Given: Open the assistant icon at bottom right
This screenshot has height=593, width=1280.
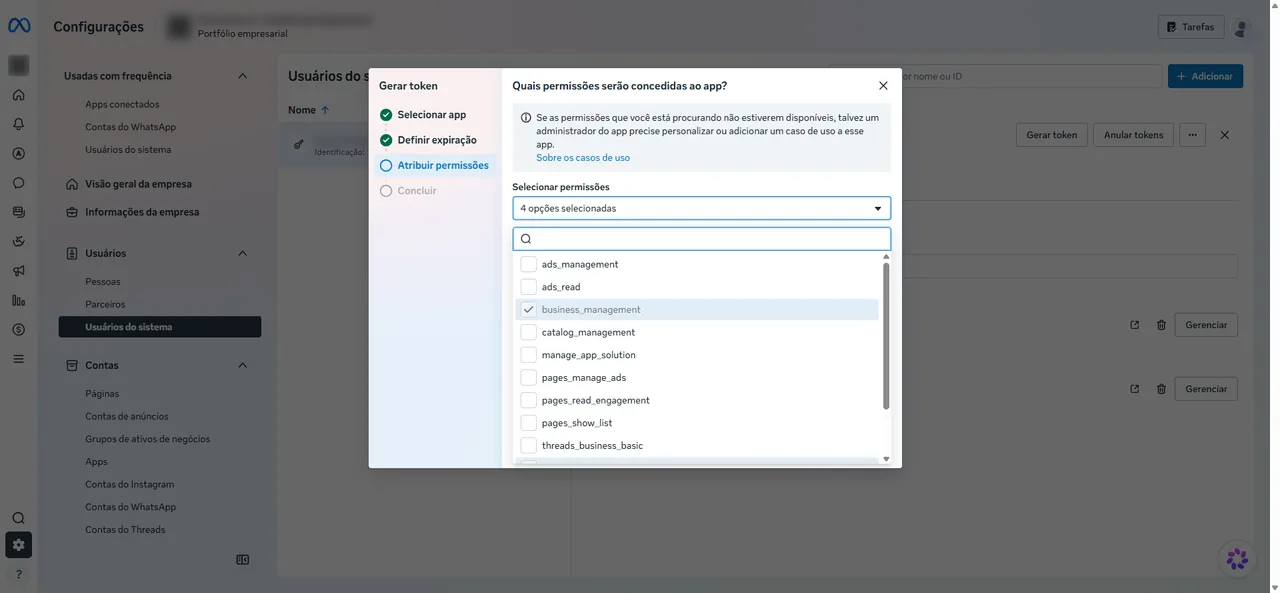Looking at the screenshot, I should (1238, 558).
